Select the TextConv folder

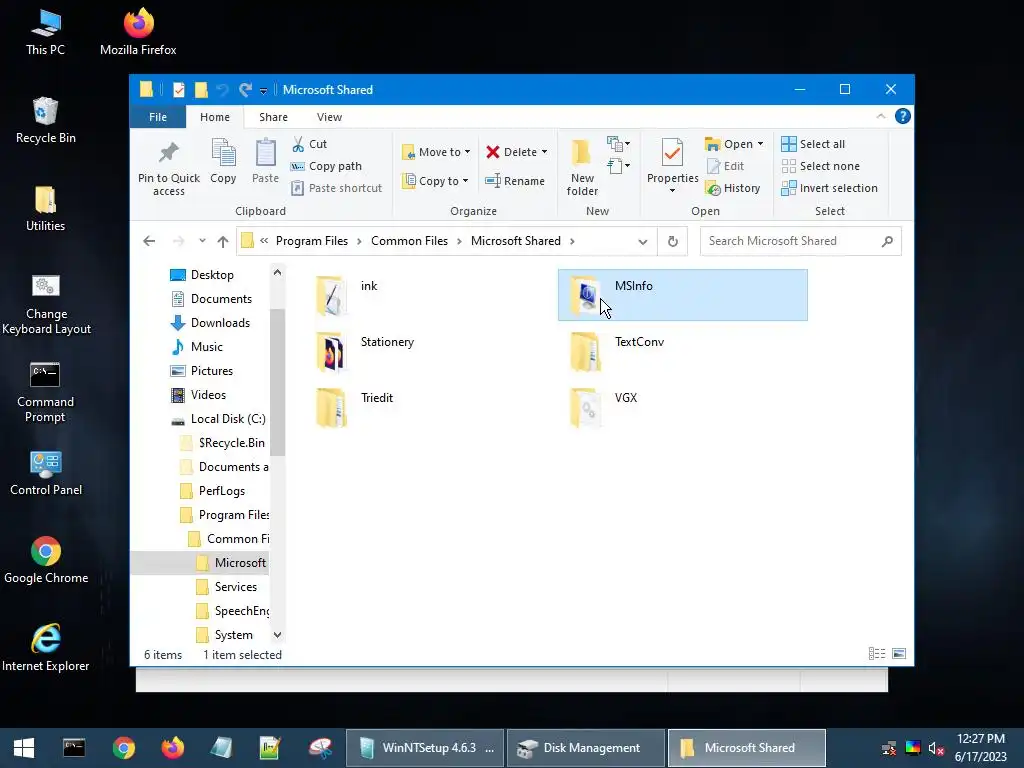[682, 351]
